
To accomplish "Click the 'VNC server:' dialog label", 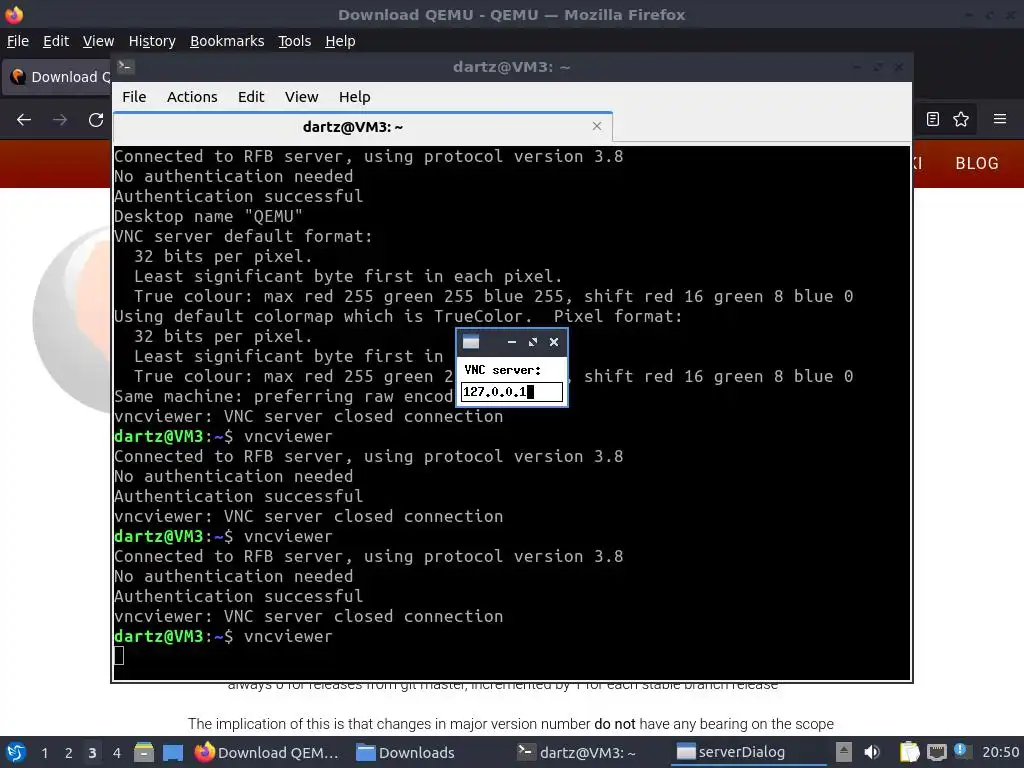I will point(502,370).
